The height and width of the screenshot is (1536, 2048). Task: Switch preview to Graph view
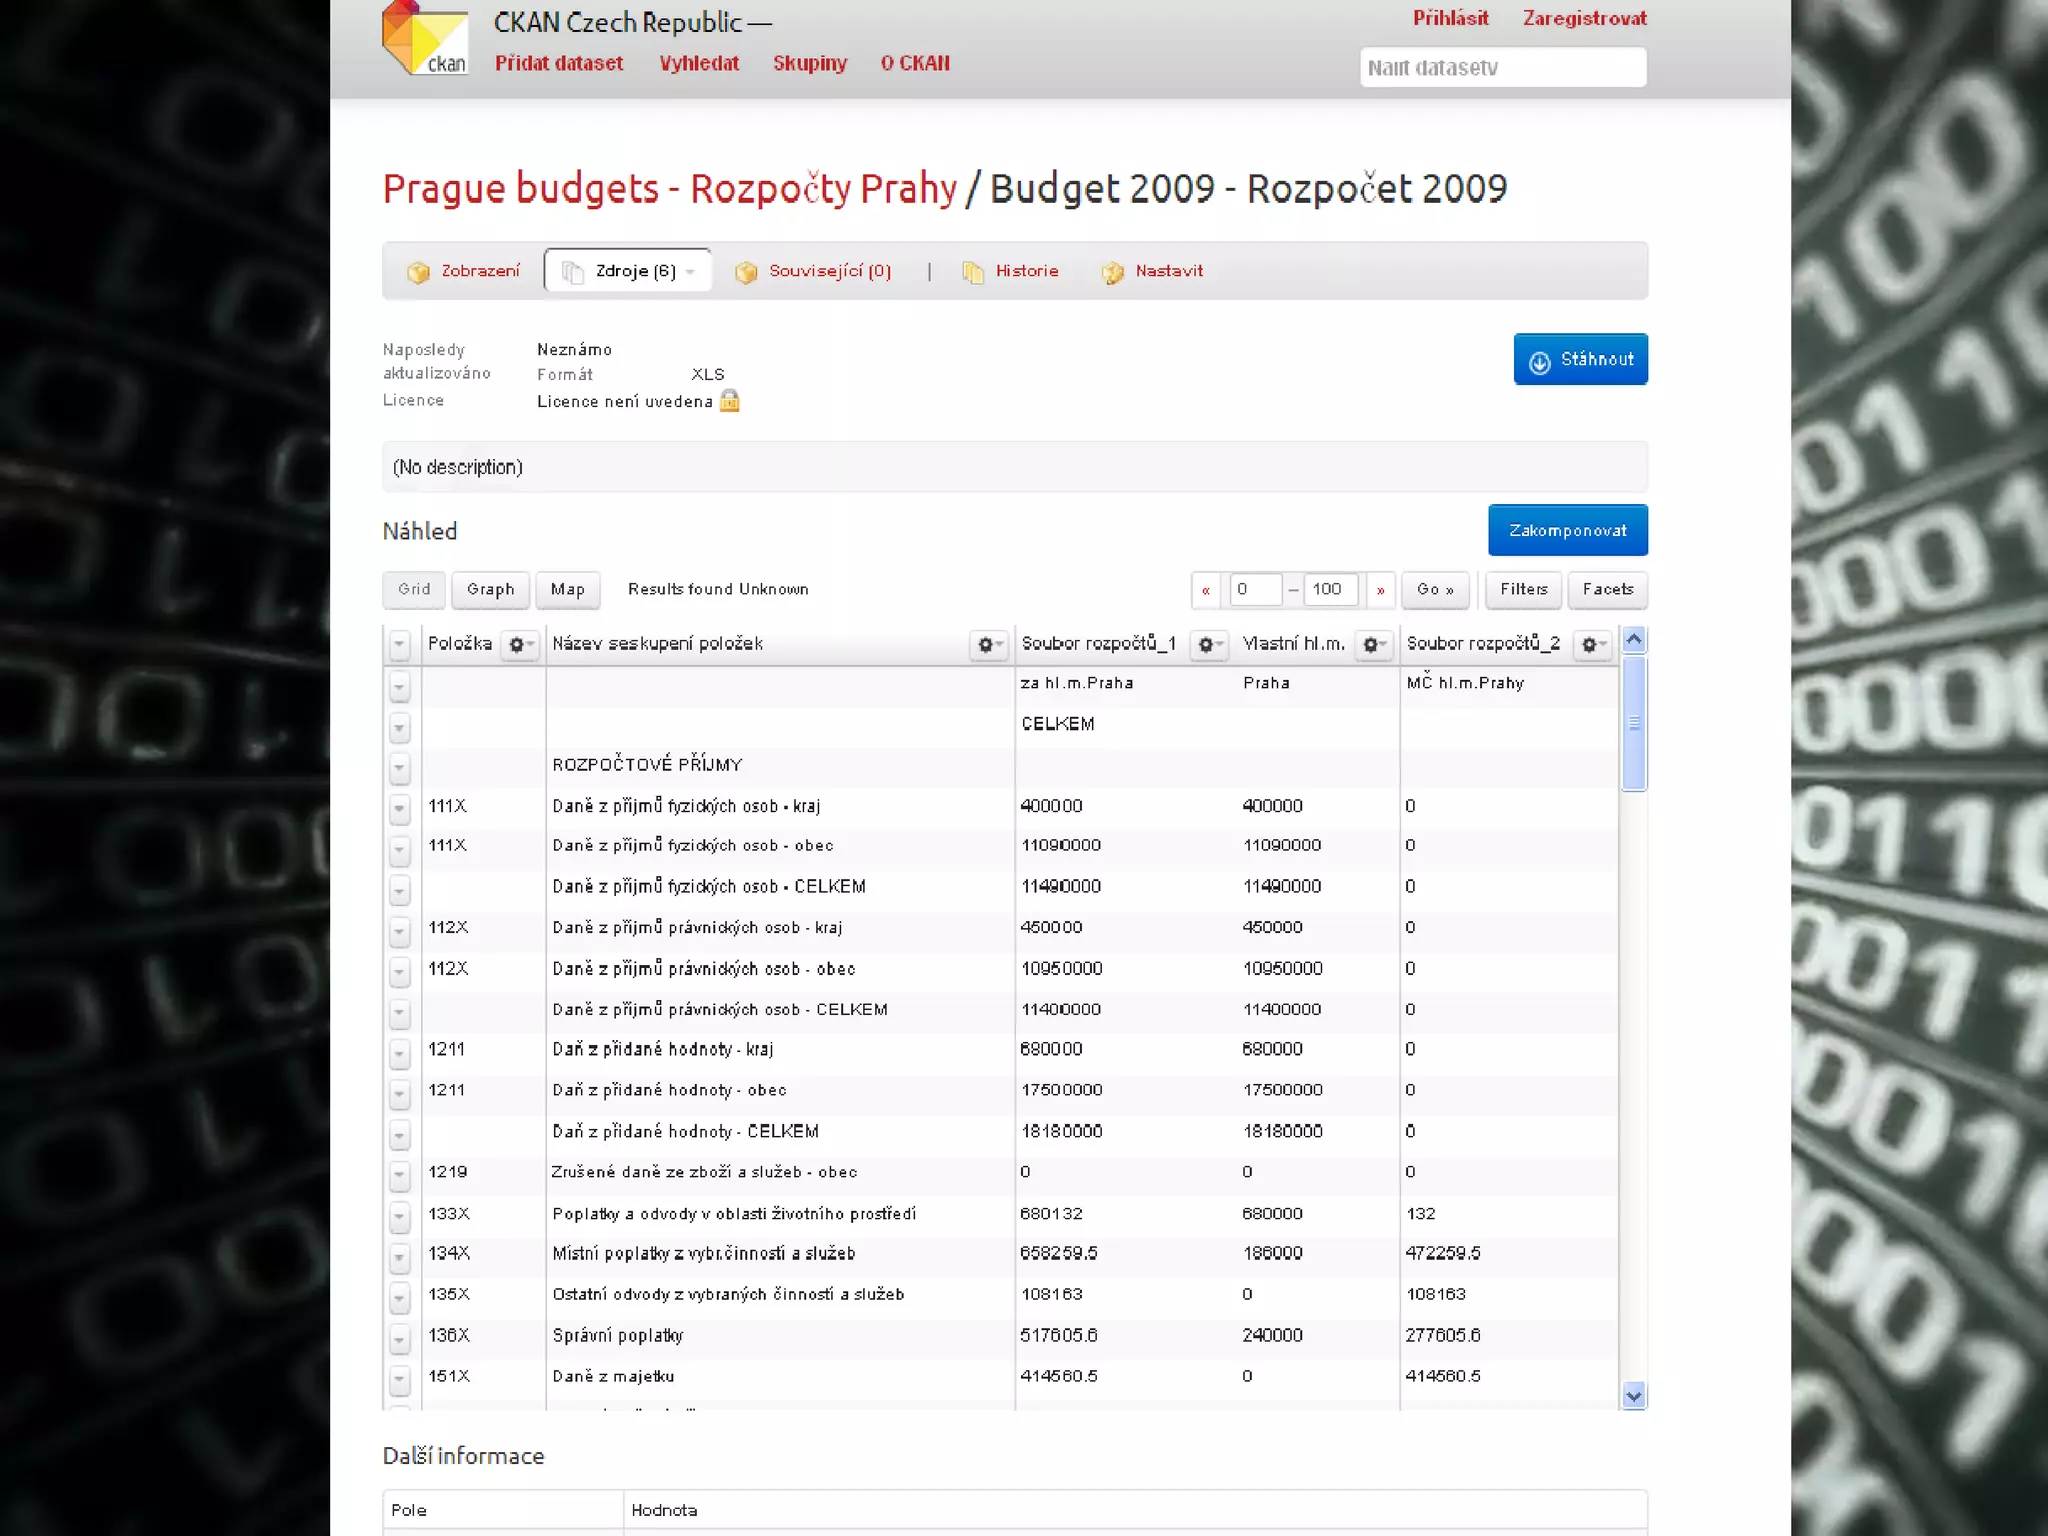pyautogui.click(x=490, y=589)
